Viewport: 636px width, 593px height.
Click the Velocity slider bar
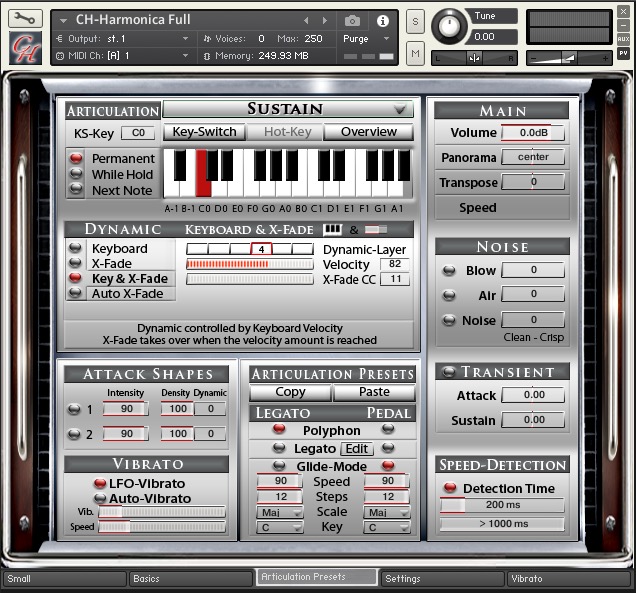pyautogui.click(x=249, y=264)
